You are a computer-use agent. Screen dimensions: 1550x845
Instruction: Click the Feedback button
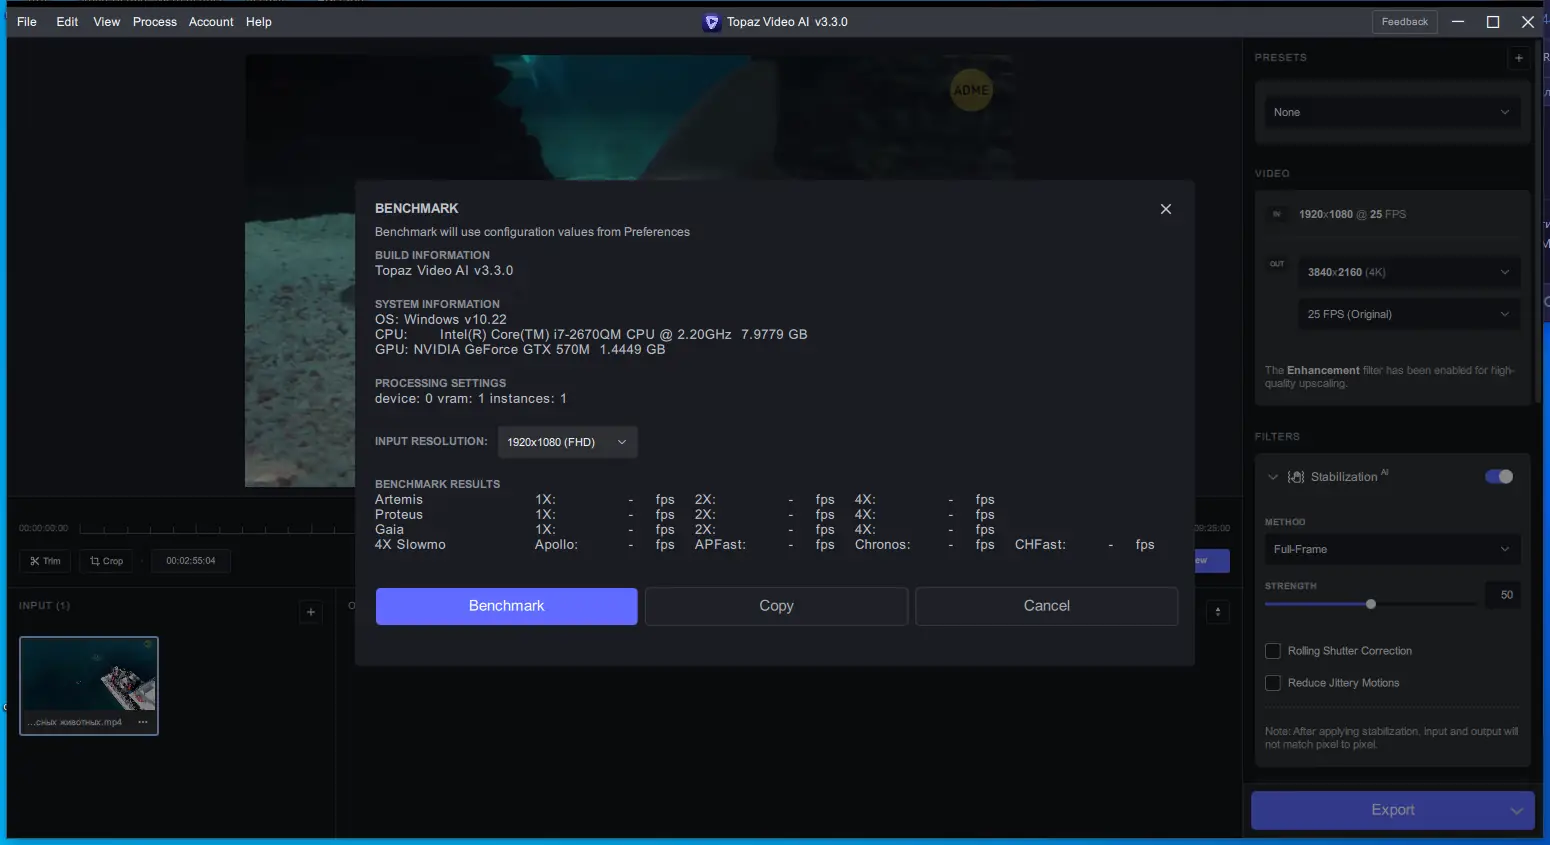click(1404, 22)
